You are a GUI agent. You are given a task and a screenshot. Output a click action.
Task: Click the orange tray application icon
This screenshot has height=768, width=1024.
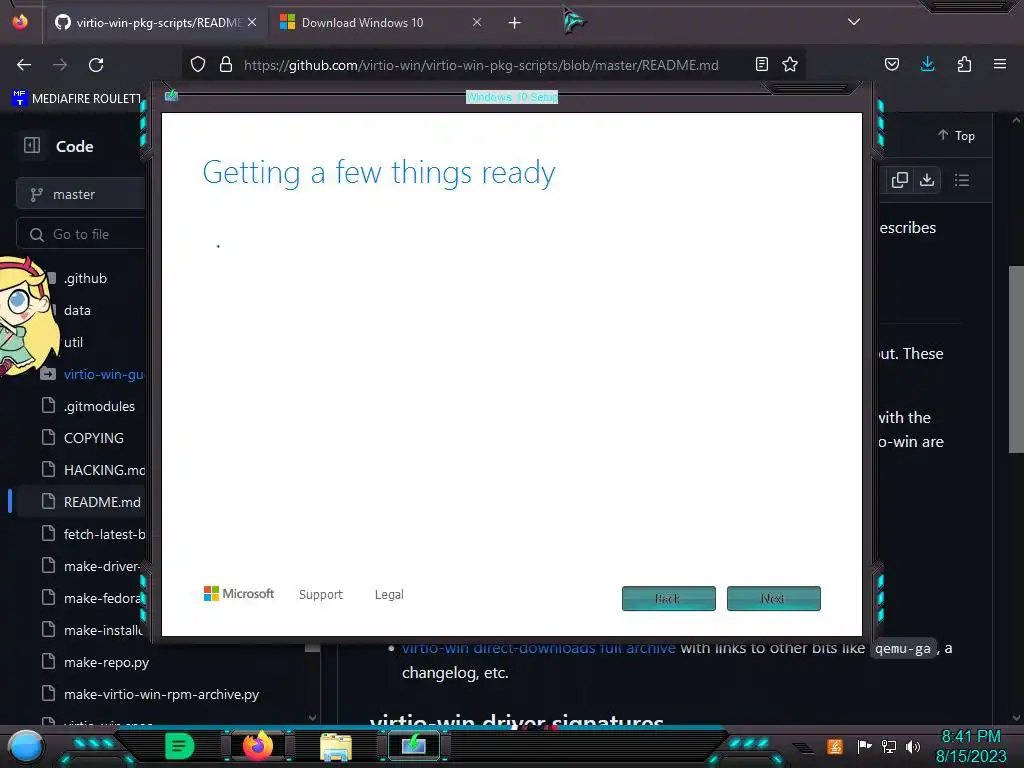click(835, 746)
